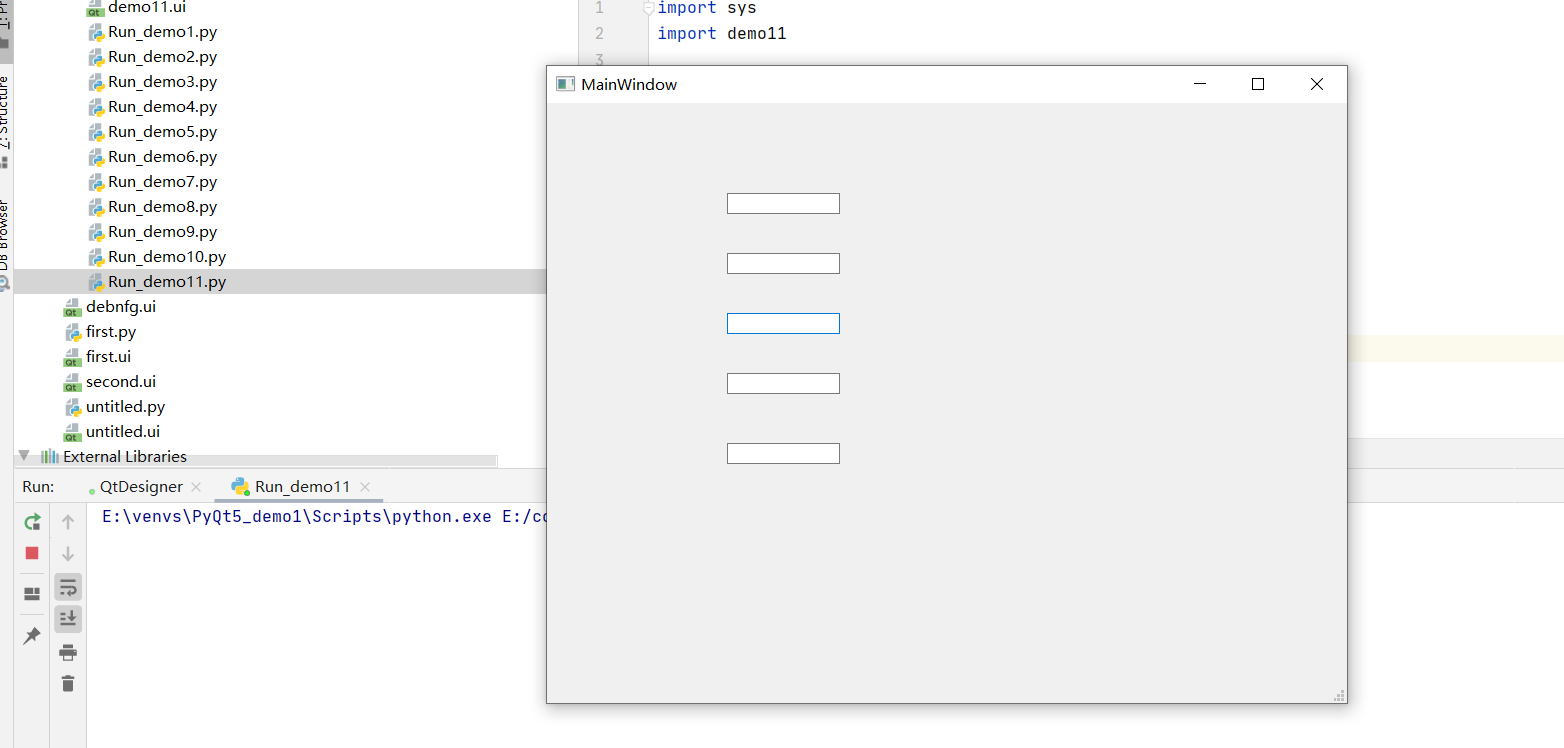Select Run_demo7.py in the project tree

click(162, 182)
